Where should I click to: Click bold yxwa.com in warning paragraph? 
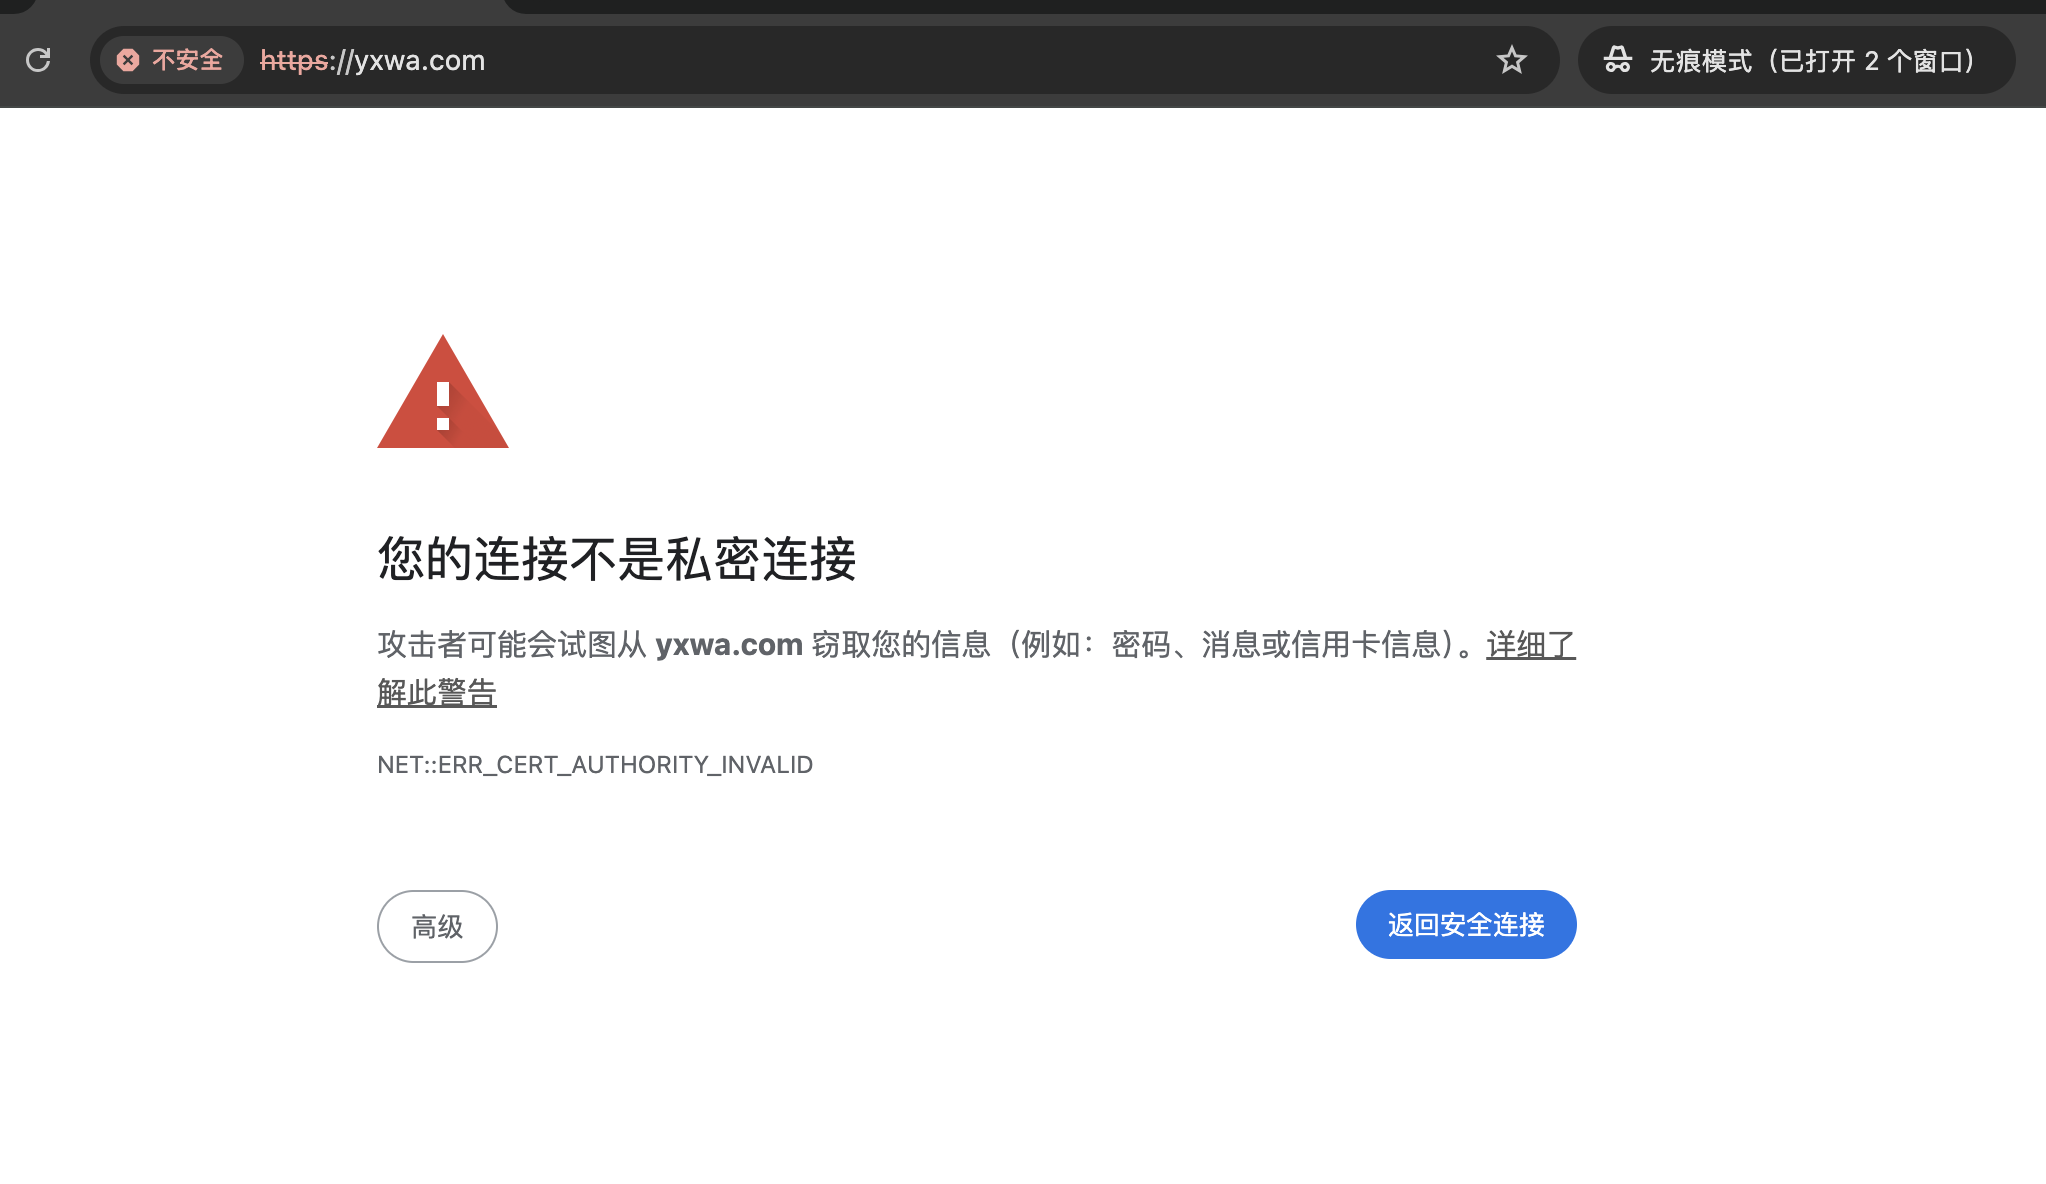729,645
